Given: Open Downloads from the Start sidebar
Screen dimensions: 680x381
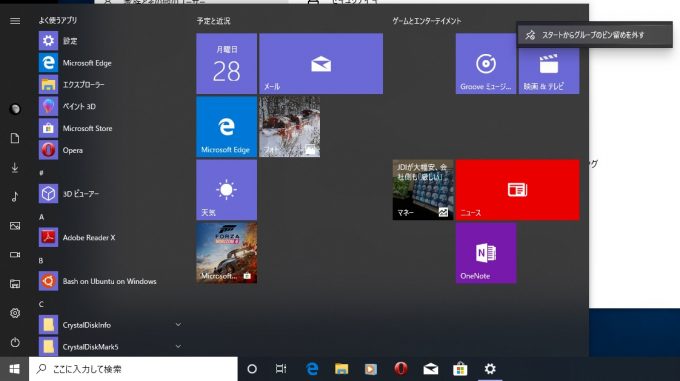Looking at the screenshot, I should (15, 167).
